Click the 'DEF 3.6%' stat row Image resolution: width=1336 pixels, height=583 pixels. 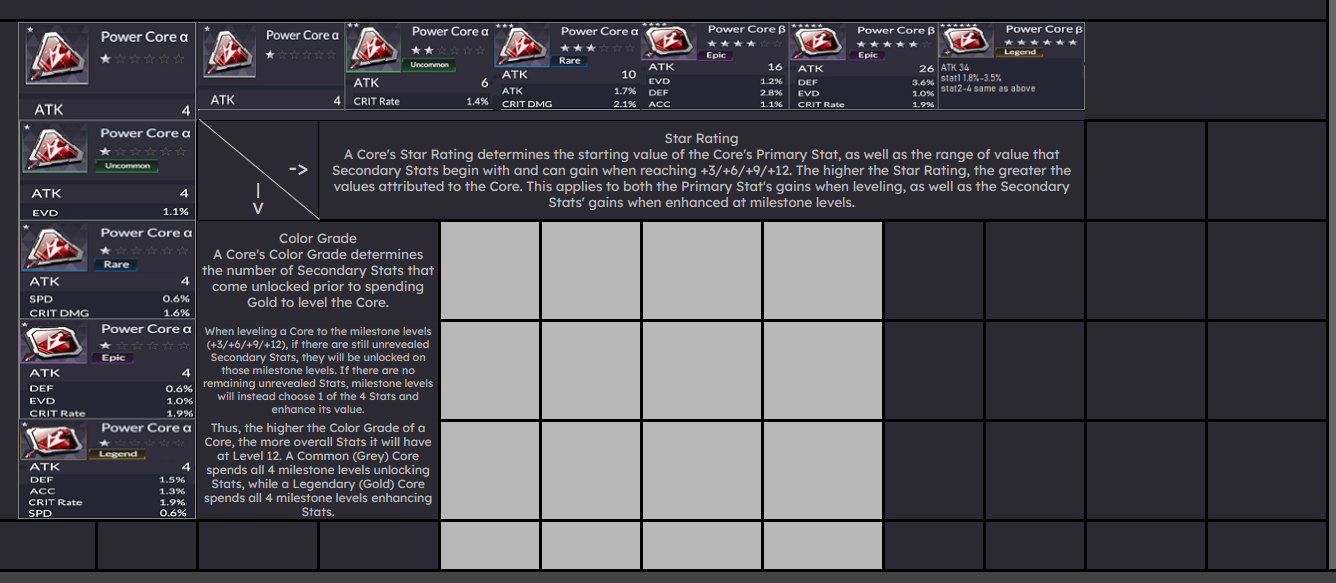[865, 82]
